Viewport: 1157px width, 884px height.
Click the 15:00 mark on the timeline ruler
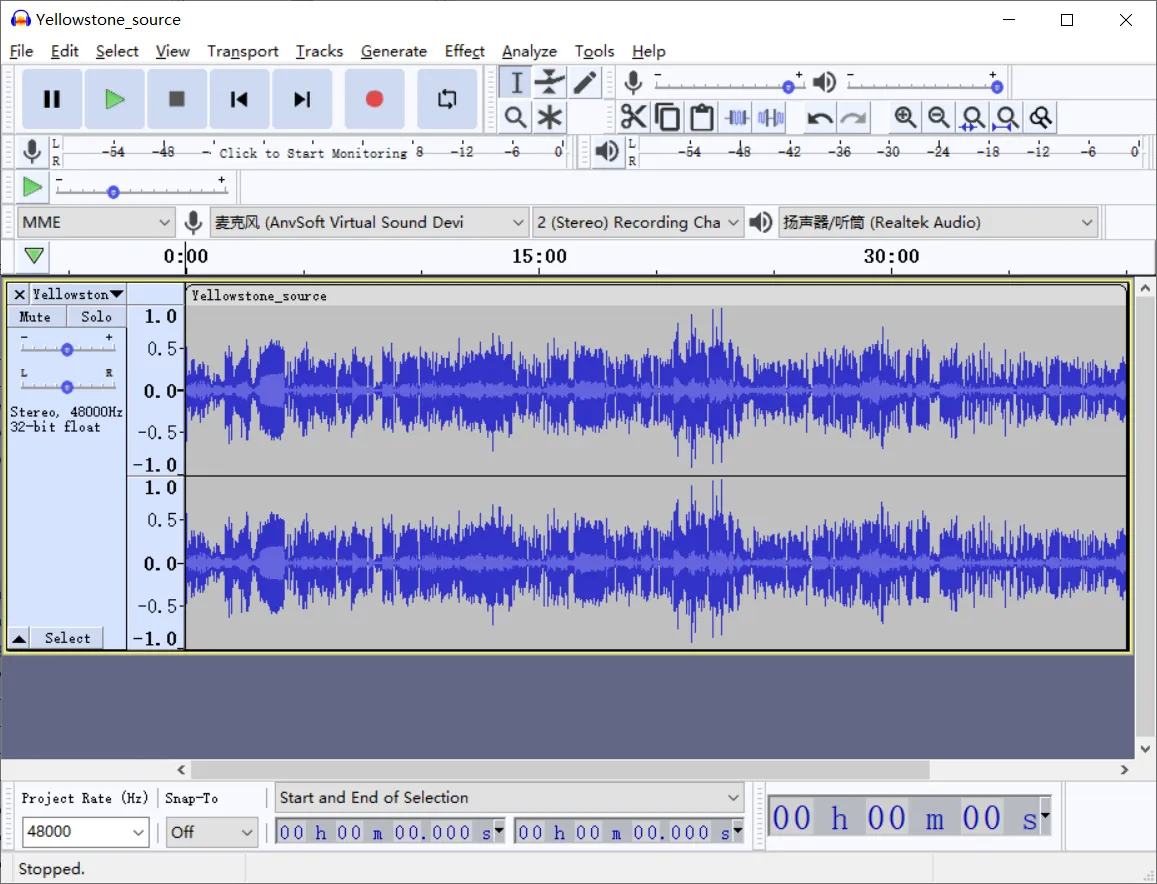tap(539, 258)
